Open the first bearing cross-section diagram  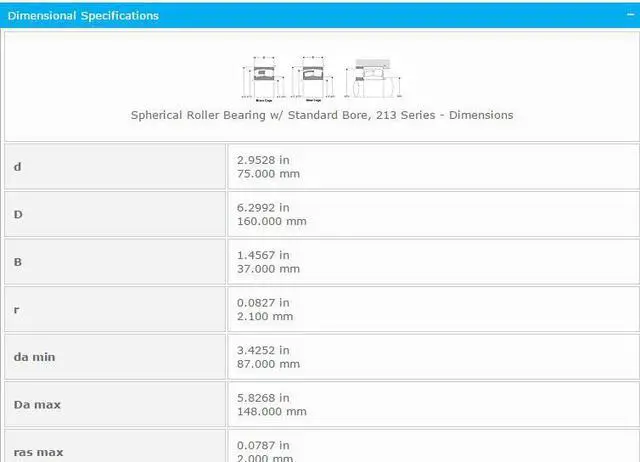pyautogui.click(x=264, y=79)
